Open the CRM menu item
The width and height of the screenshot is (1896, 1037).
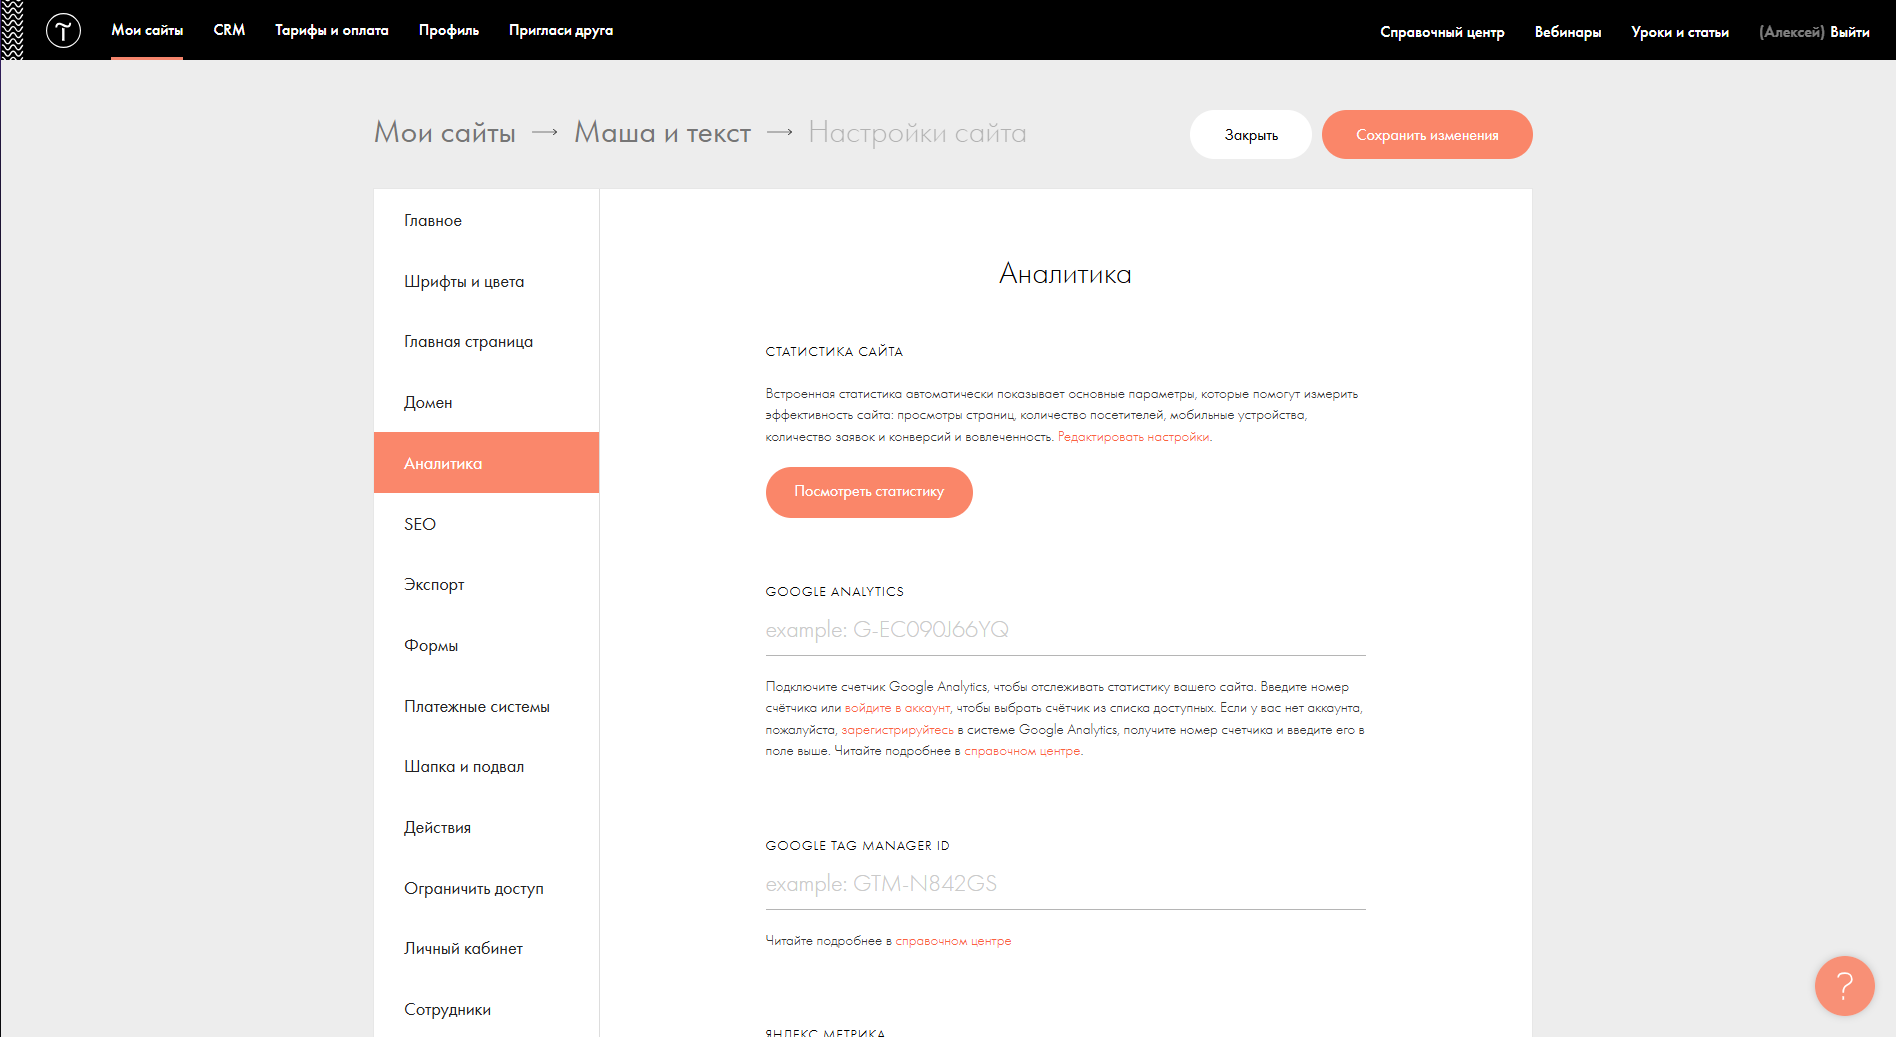[x=229, y=30]
